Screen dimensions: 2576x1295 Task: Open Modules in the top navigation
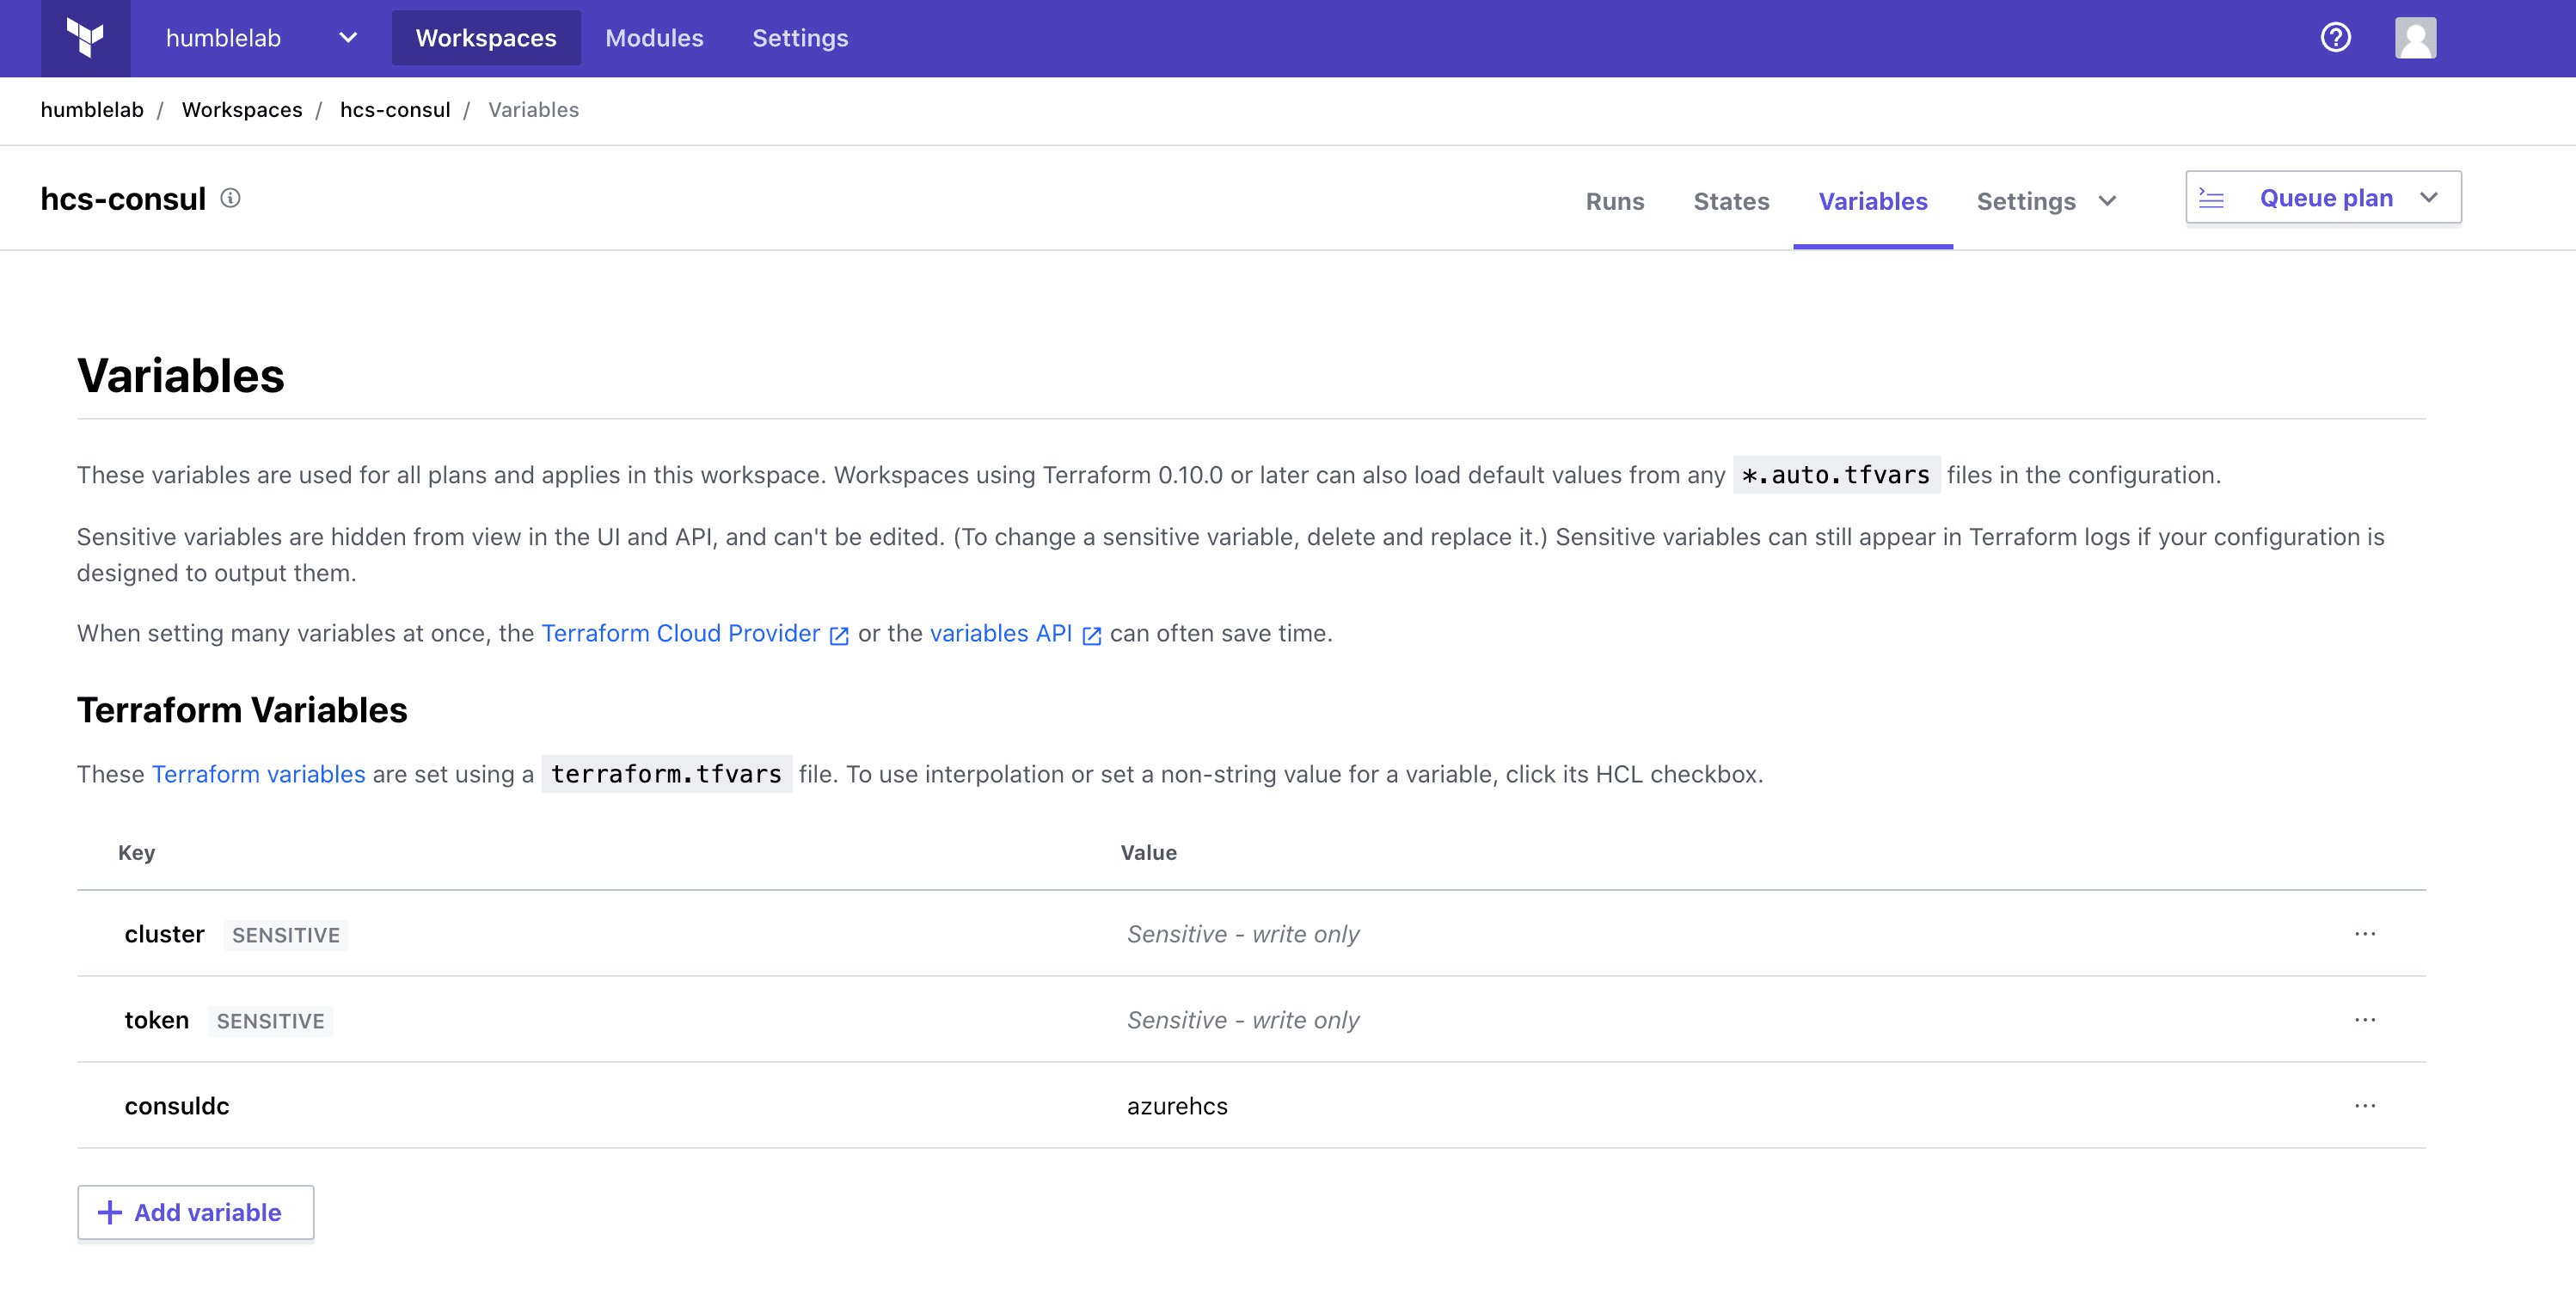tap(654, 38)
